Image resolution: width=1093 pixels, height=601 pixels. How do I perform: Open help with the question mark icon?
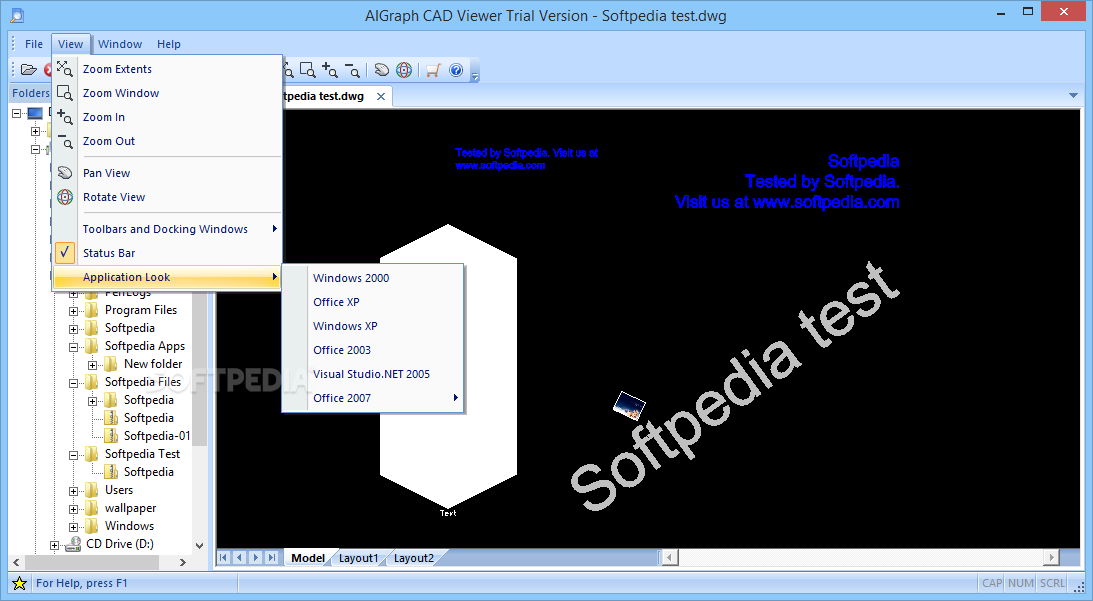coord(456,70)
